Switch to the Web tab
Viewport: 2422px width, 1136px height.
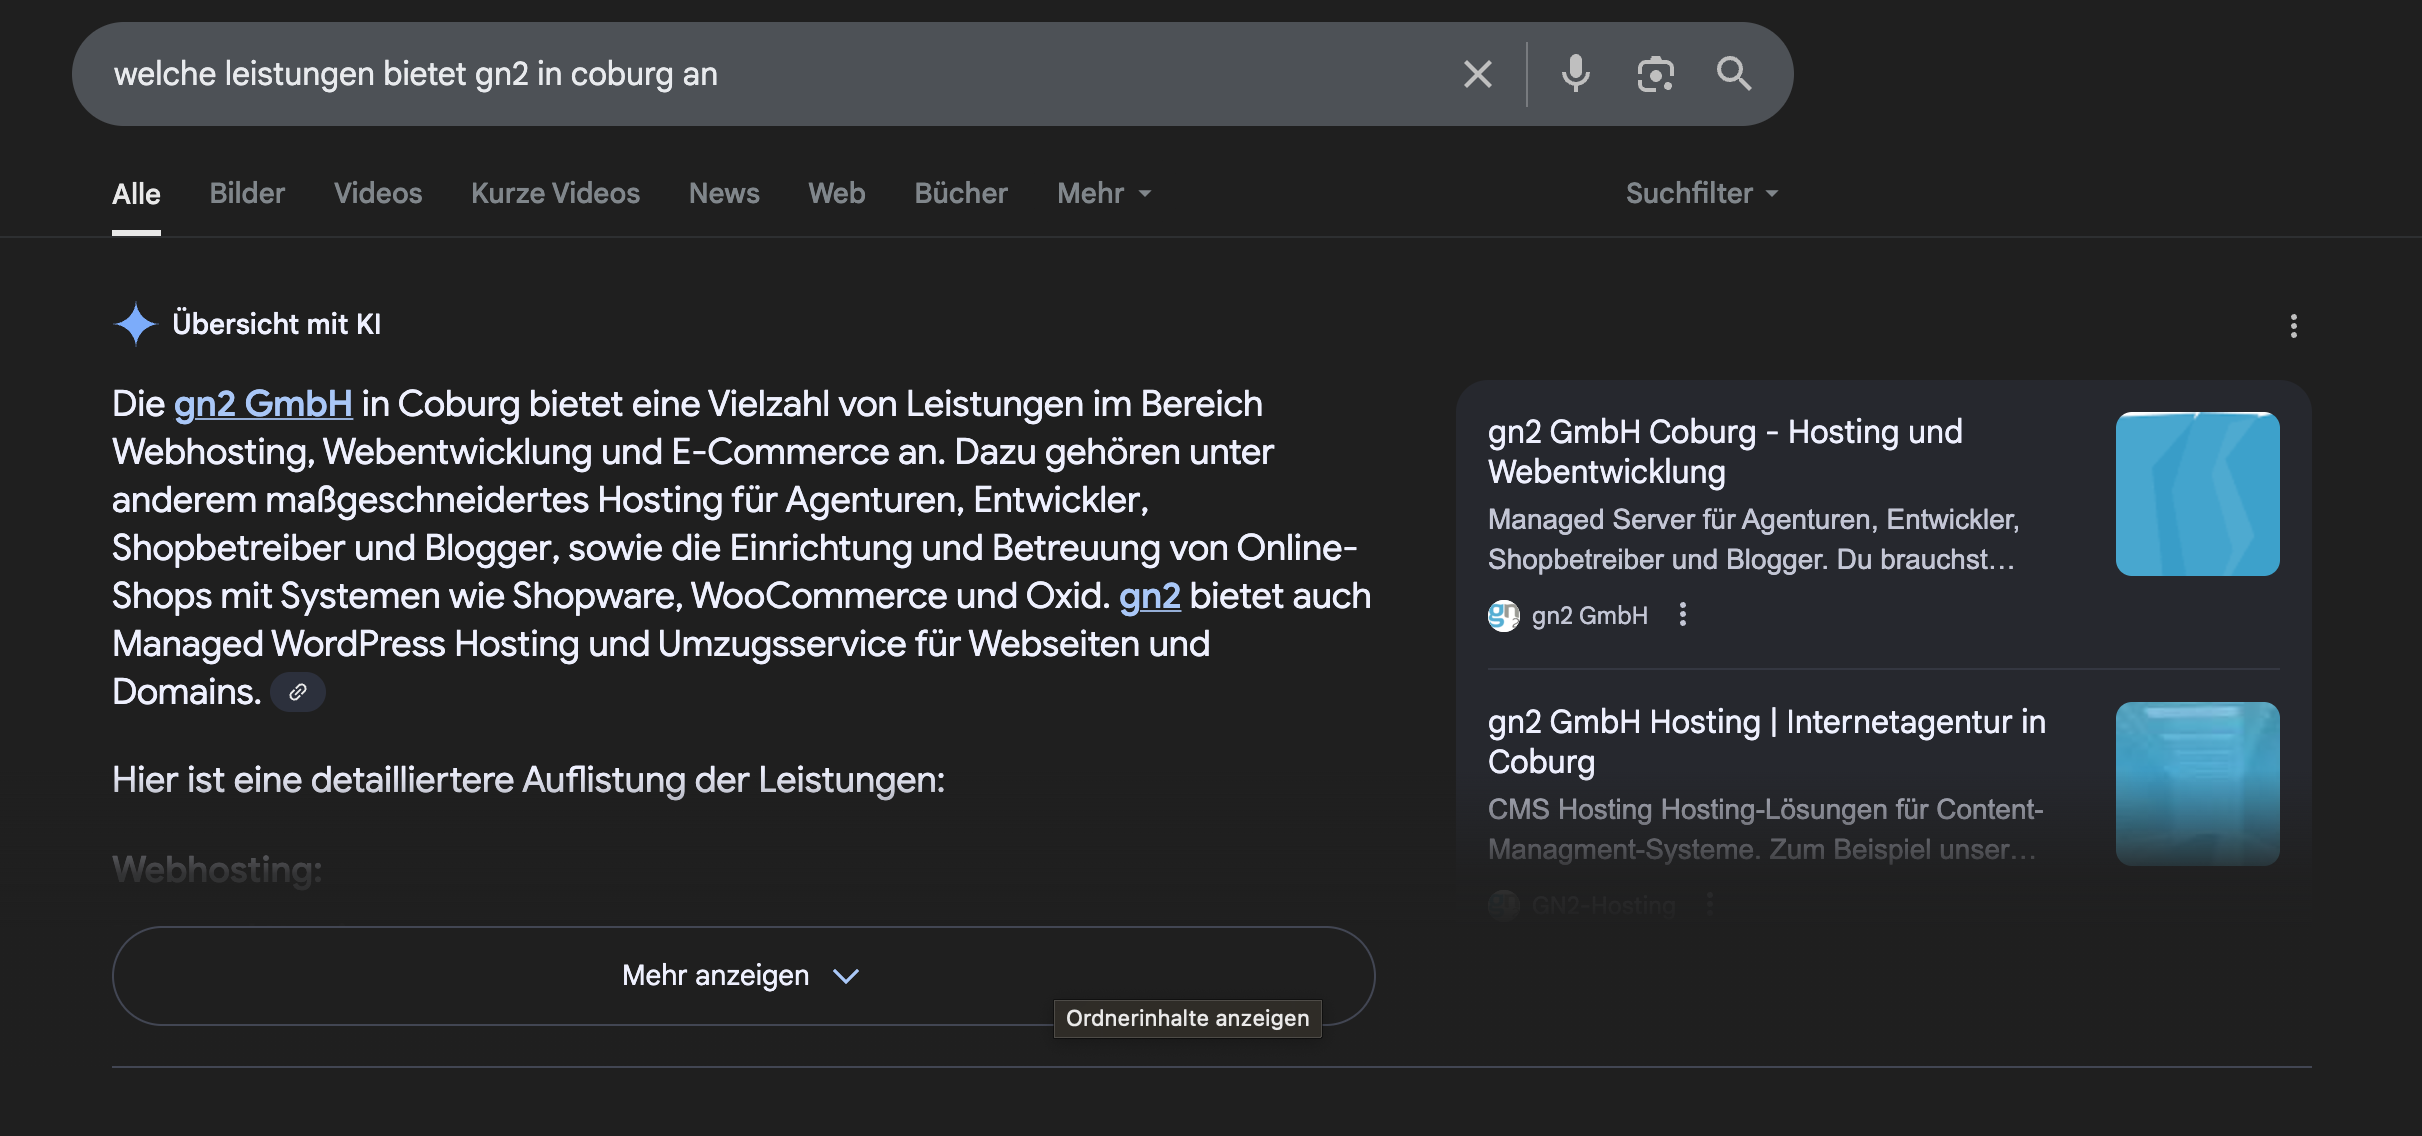837,193
